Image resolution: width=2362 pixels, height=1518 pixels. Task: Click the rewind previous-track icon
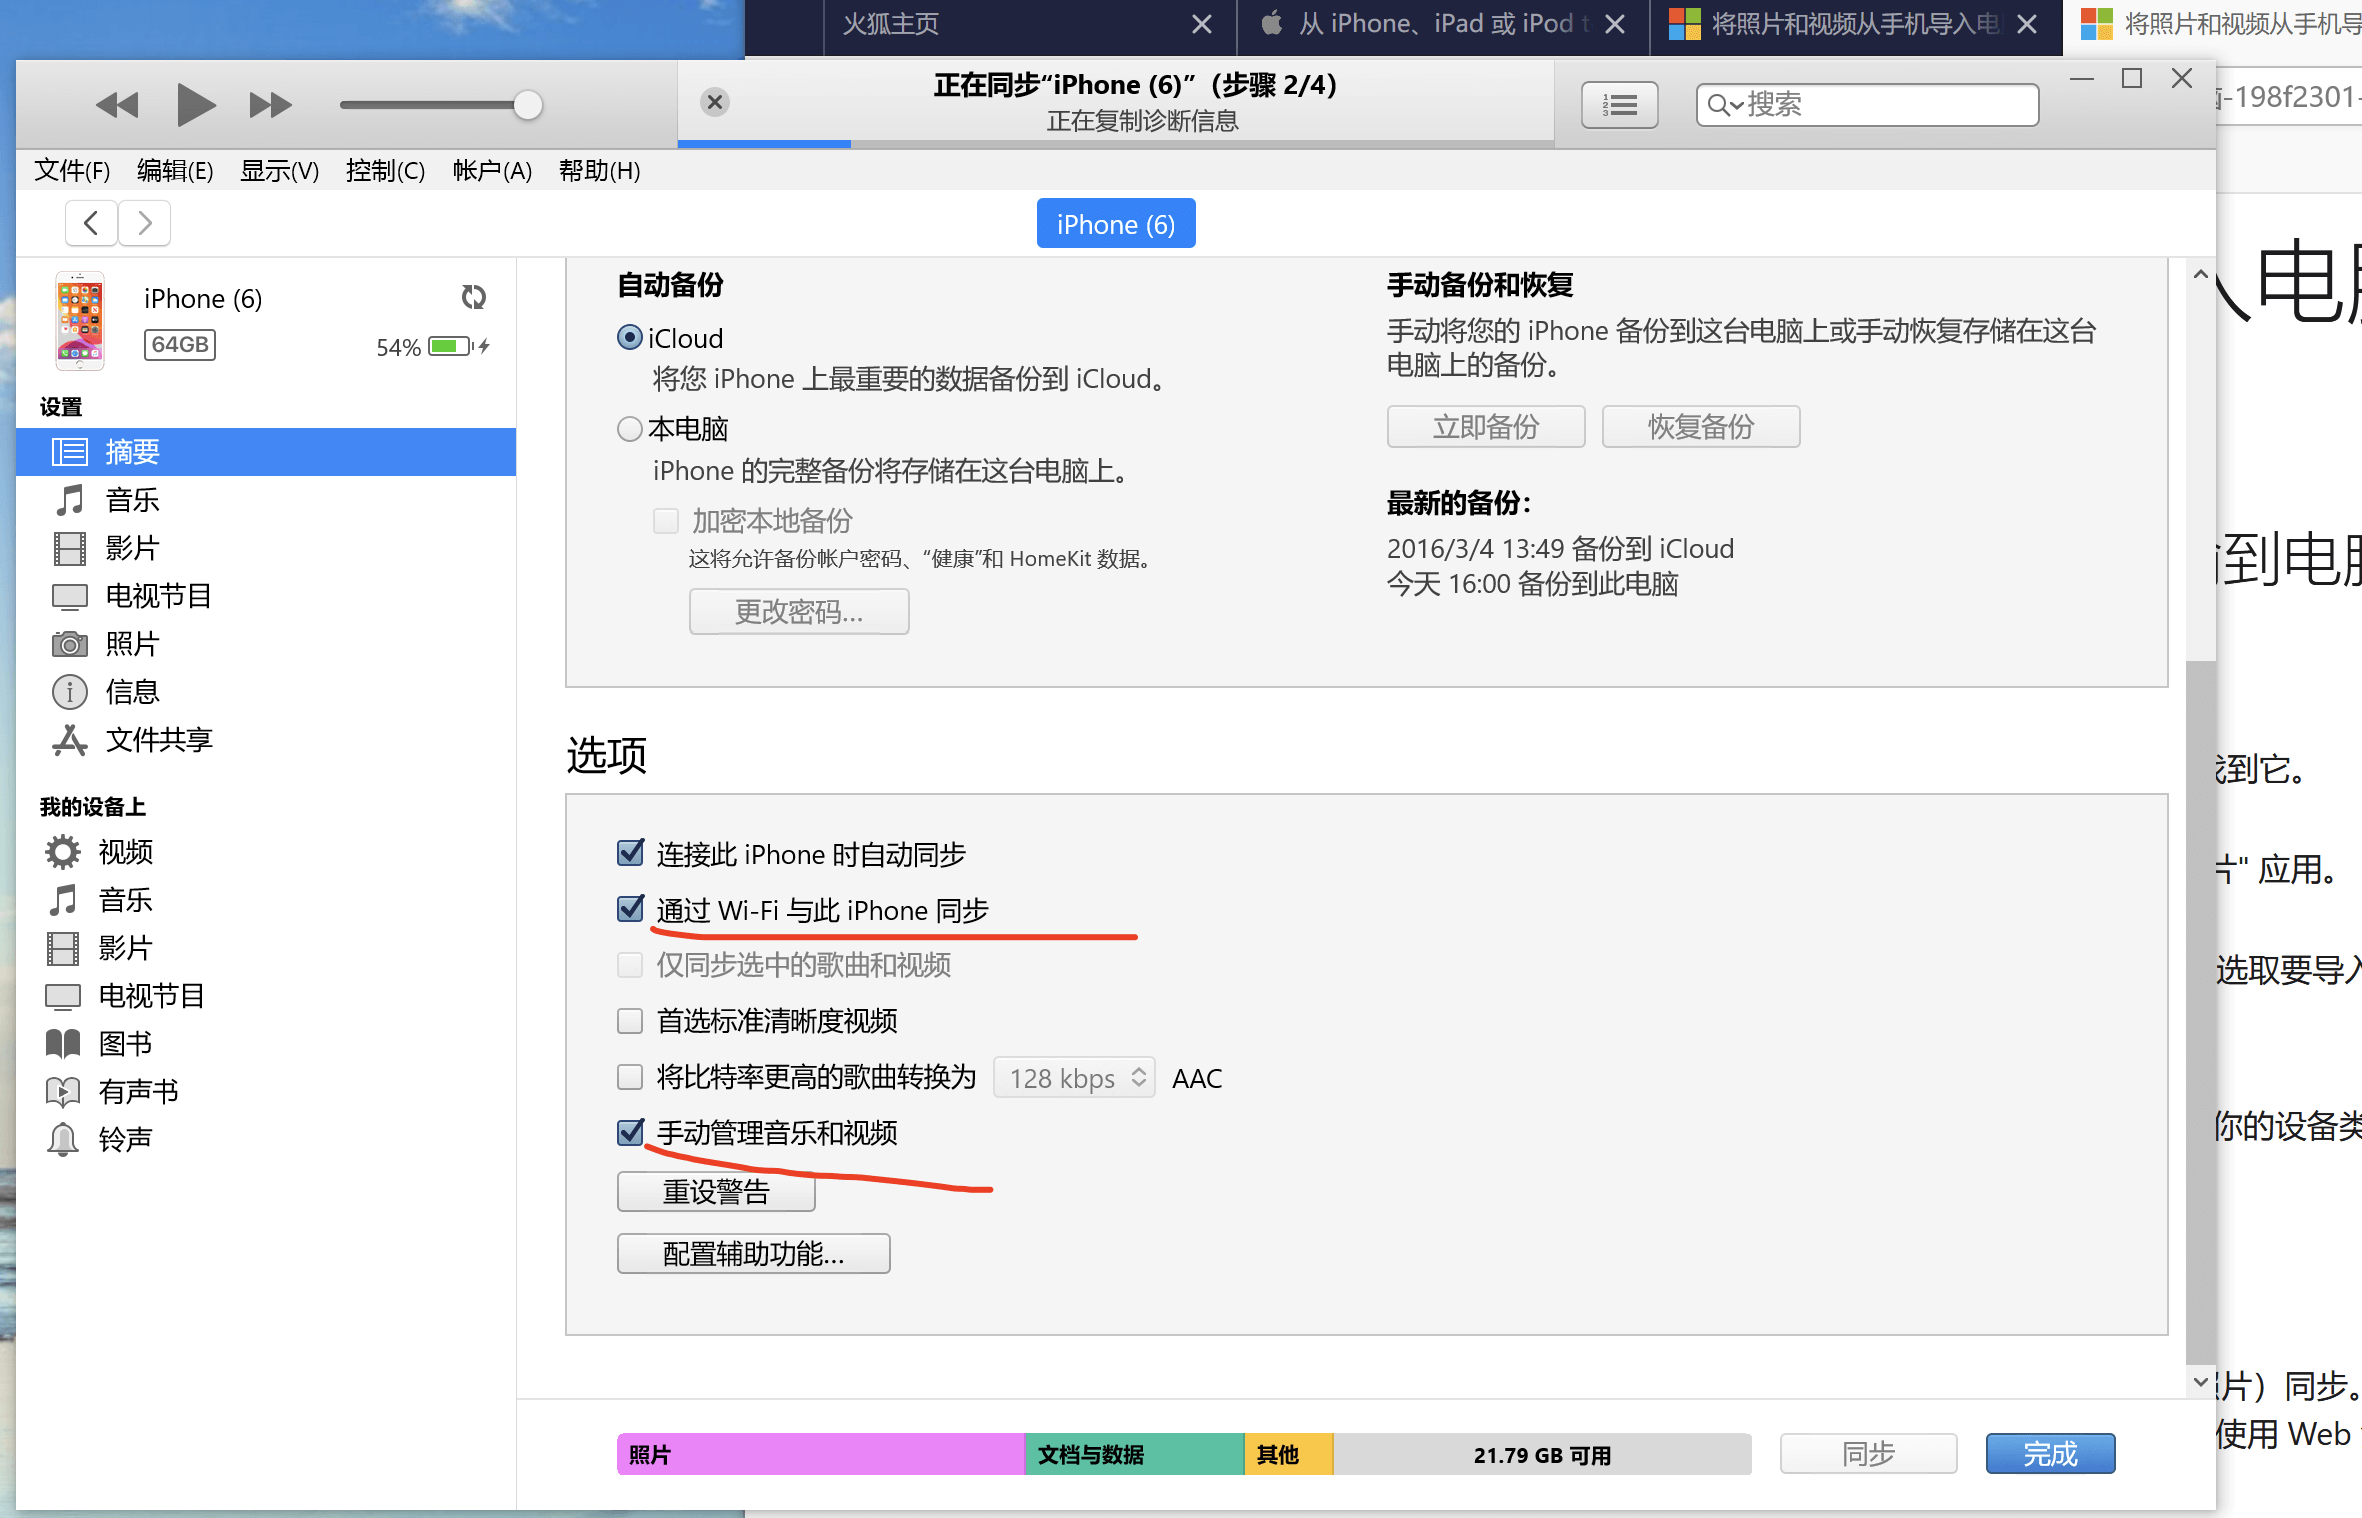click(x=117, y=105)
